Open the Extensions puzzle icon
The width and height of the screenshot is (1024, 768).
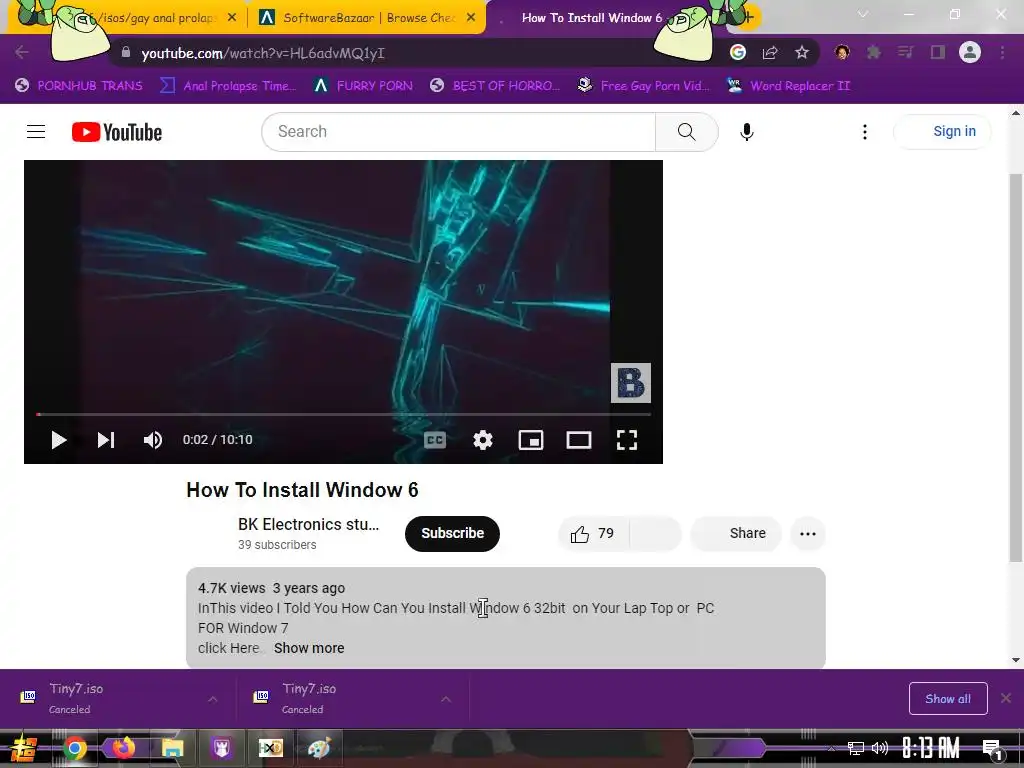click(874, 53)
